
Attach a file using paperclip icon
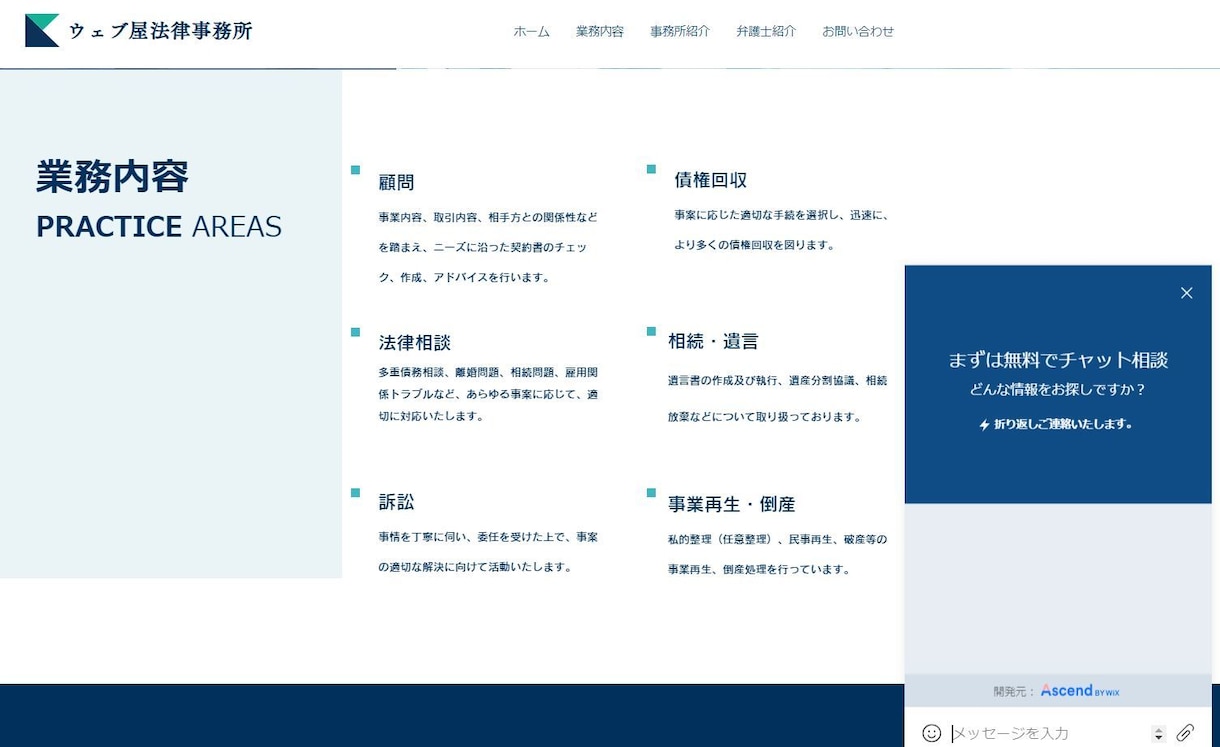coord(1185,733)
